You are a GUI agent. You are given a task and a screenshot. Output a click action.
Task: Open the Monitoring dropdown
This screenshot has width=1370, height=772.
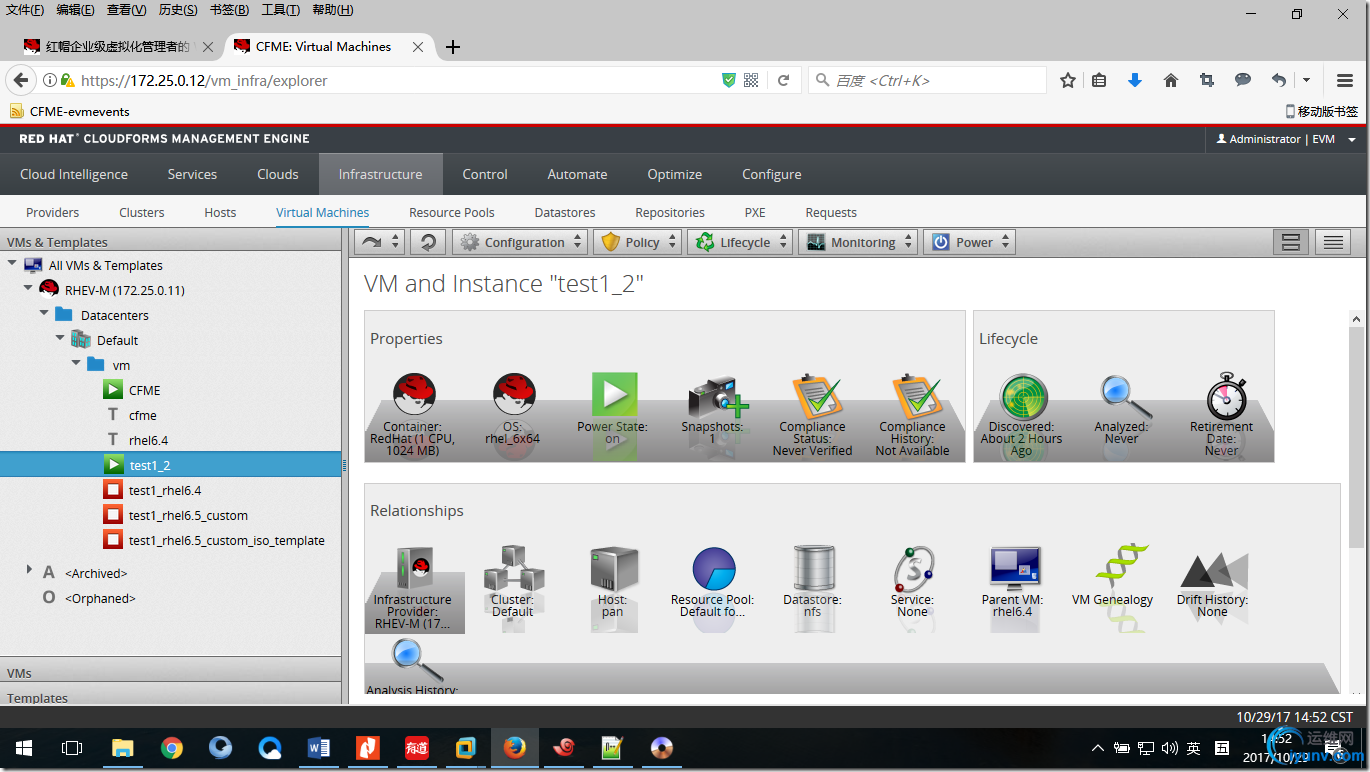point(858,242)
